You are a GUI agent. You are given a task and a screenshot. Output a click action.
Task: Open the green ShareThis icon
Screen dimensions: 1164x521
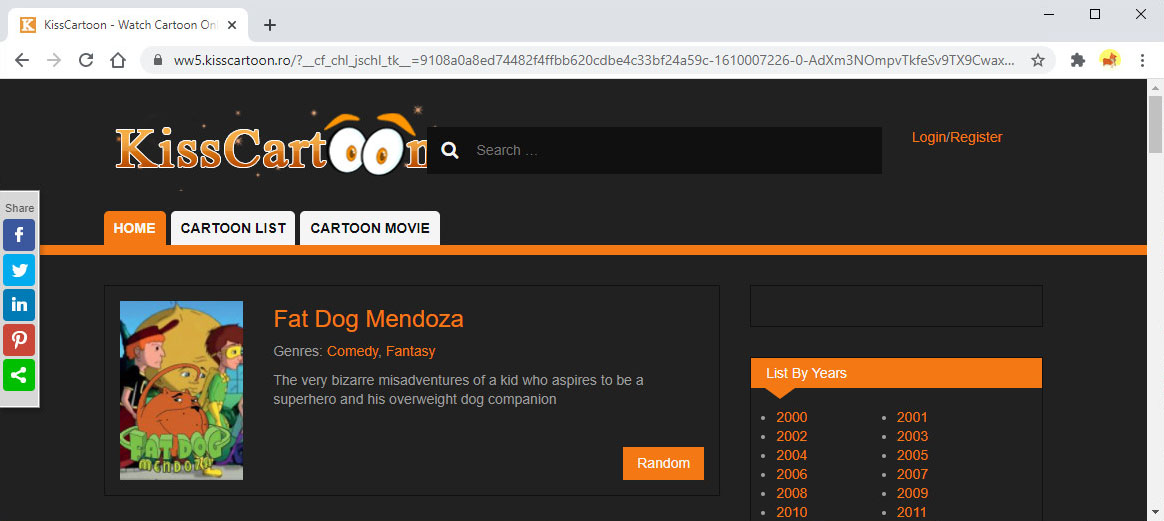point(19,375)
